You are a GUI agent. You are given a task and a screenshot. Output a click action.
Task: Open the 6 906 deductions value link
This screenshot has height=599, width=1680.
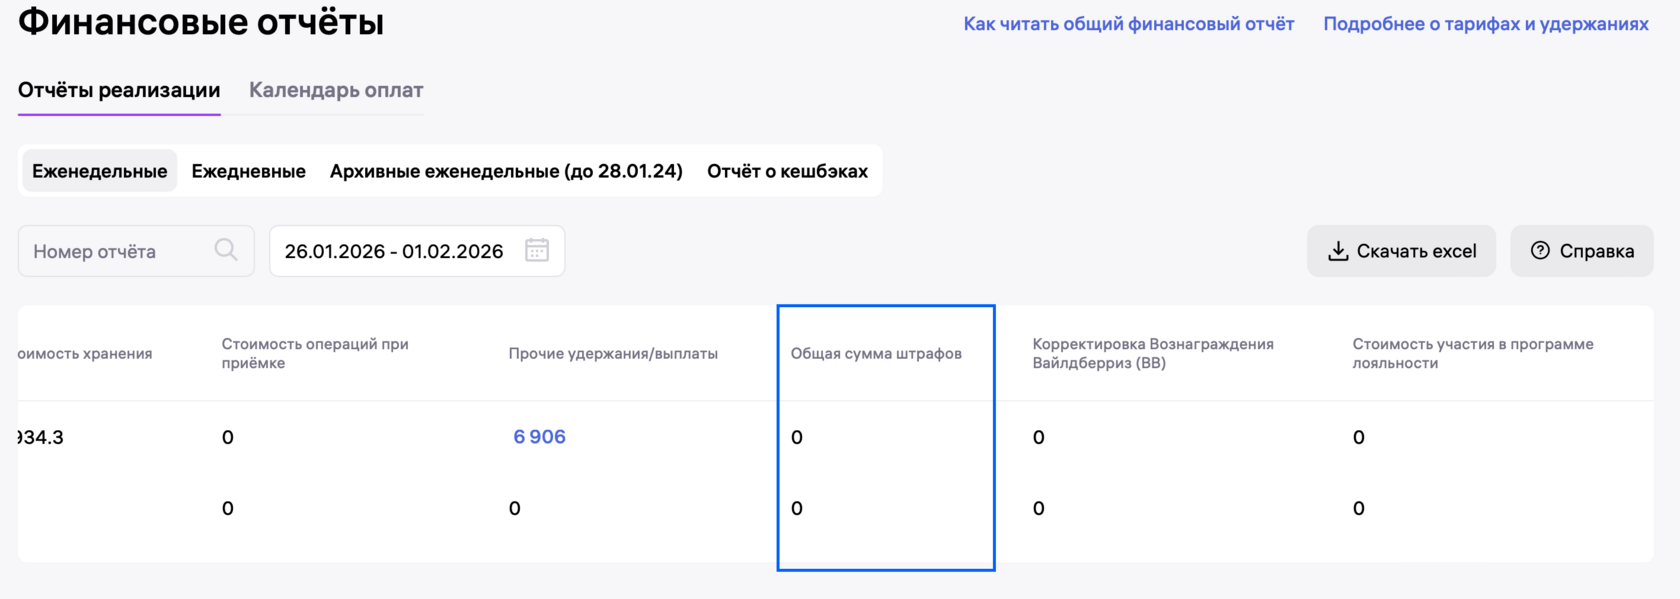pos(539,437)
